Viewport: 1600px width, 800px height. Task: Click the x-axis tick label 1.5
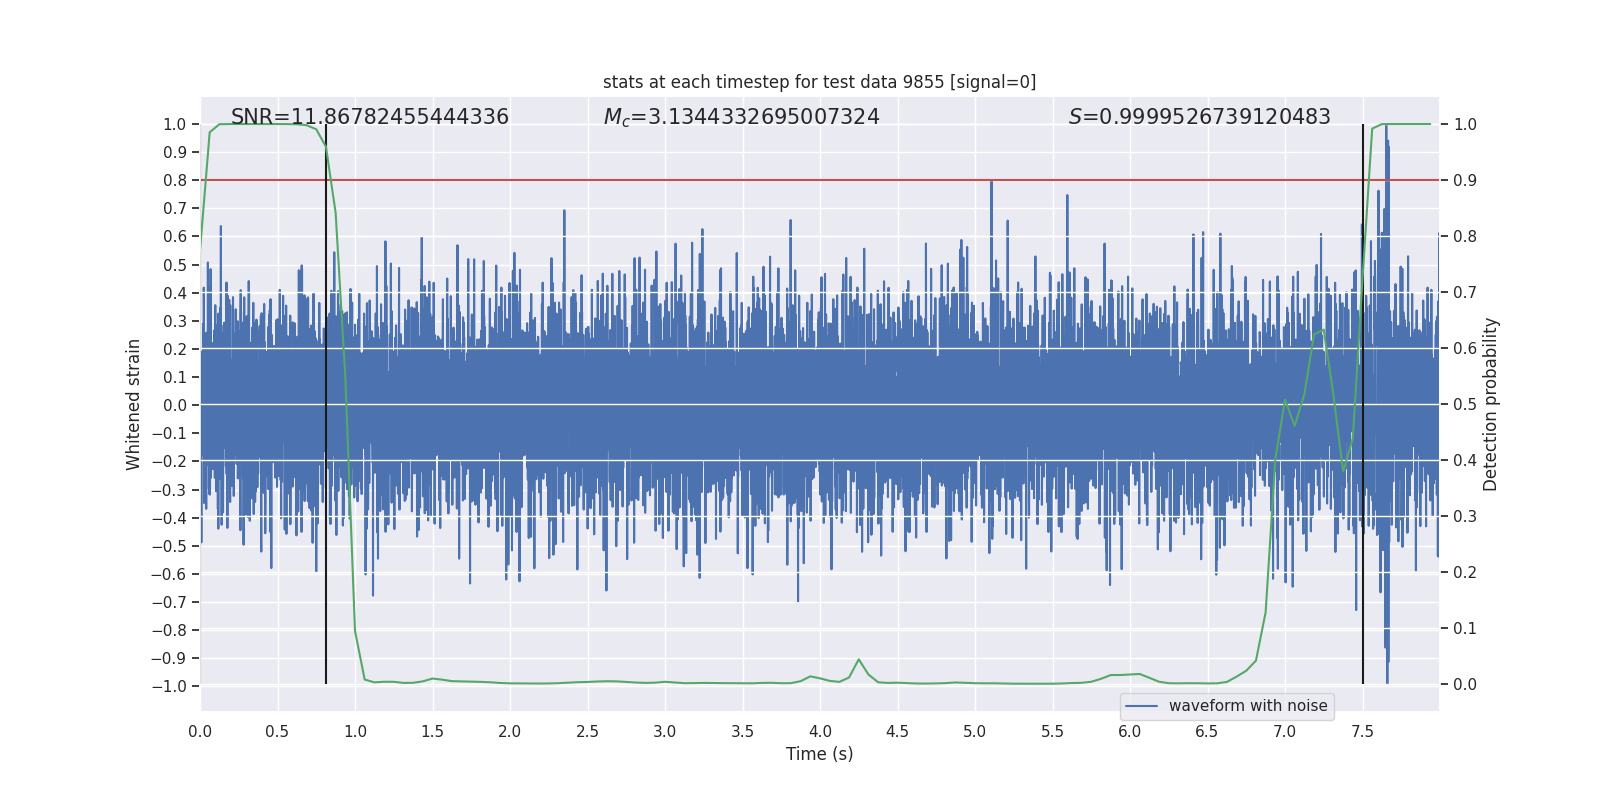[432, 731]
